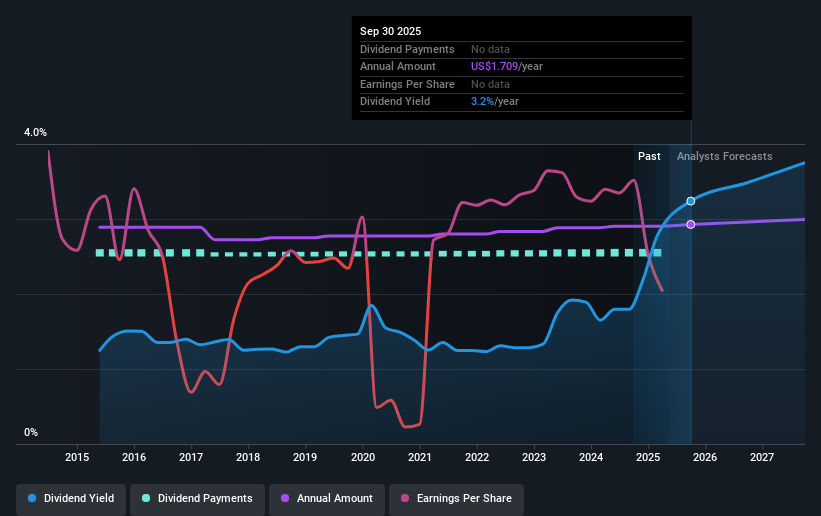Viewport: 821px width, 516px height.
Task: Click the Sep 30 2025 tooltip date
Action: coord(391,31)
